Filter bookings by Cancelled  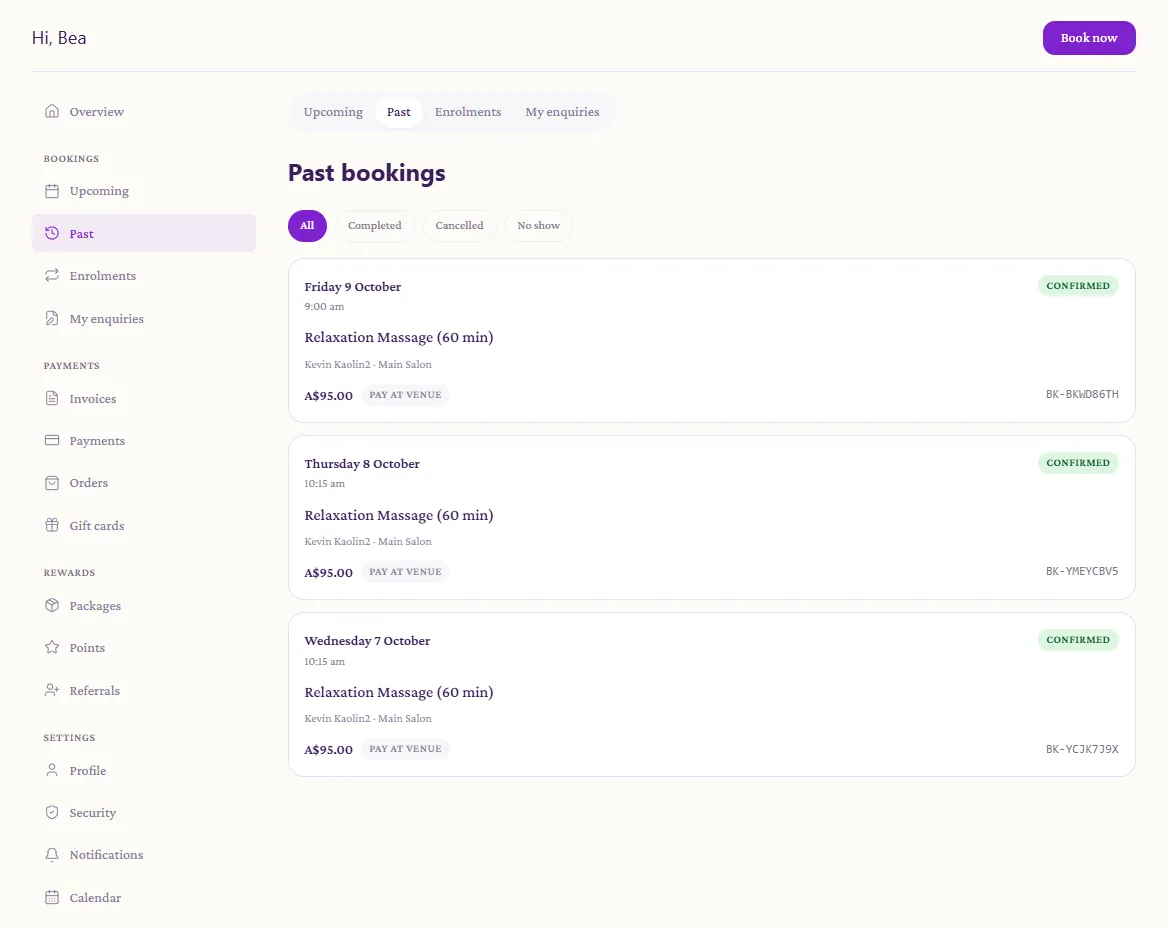(x=459, y=226)
